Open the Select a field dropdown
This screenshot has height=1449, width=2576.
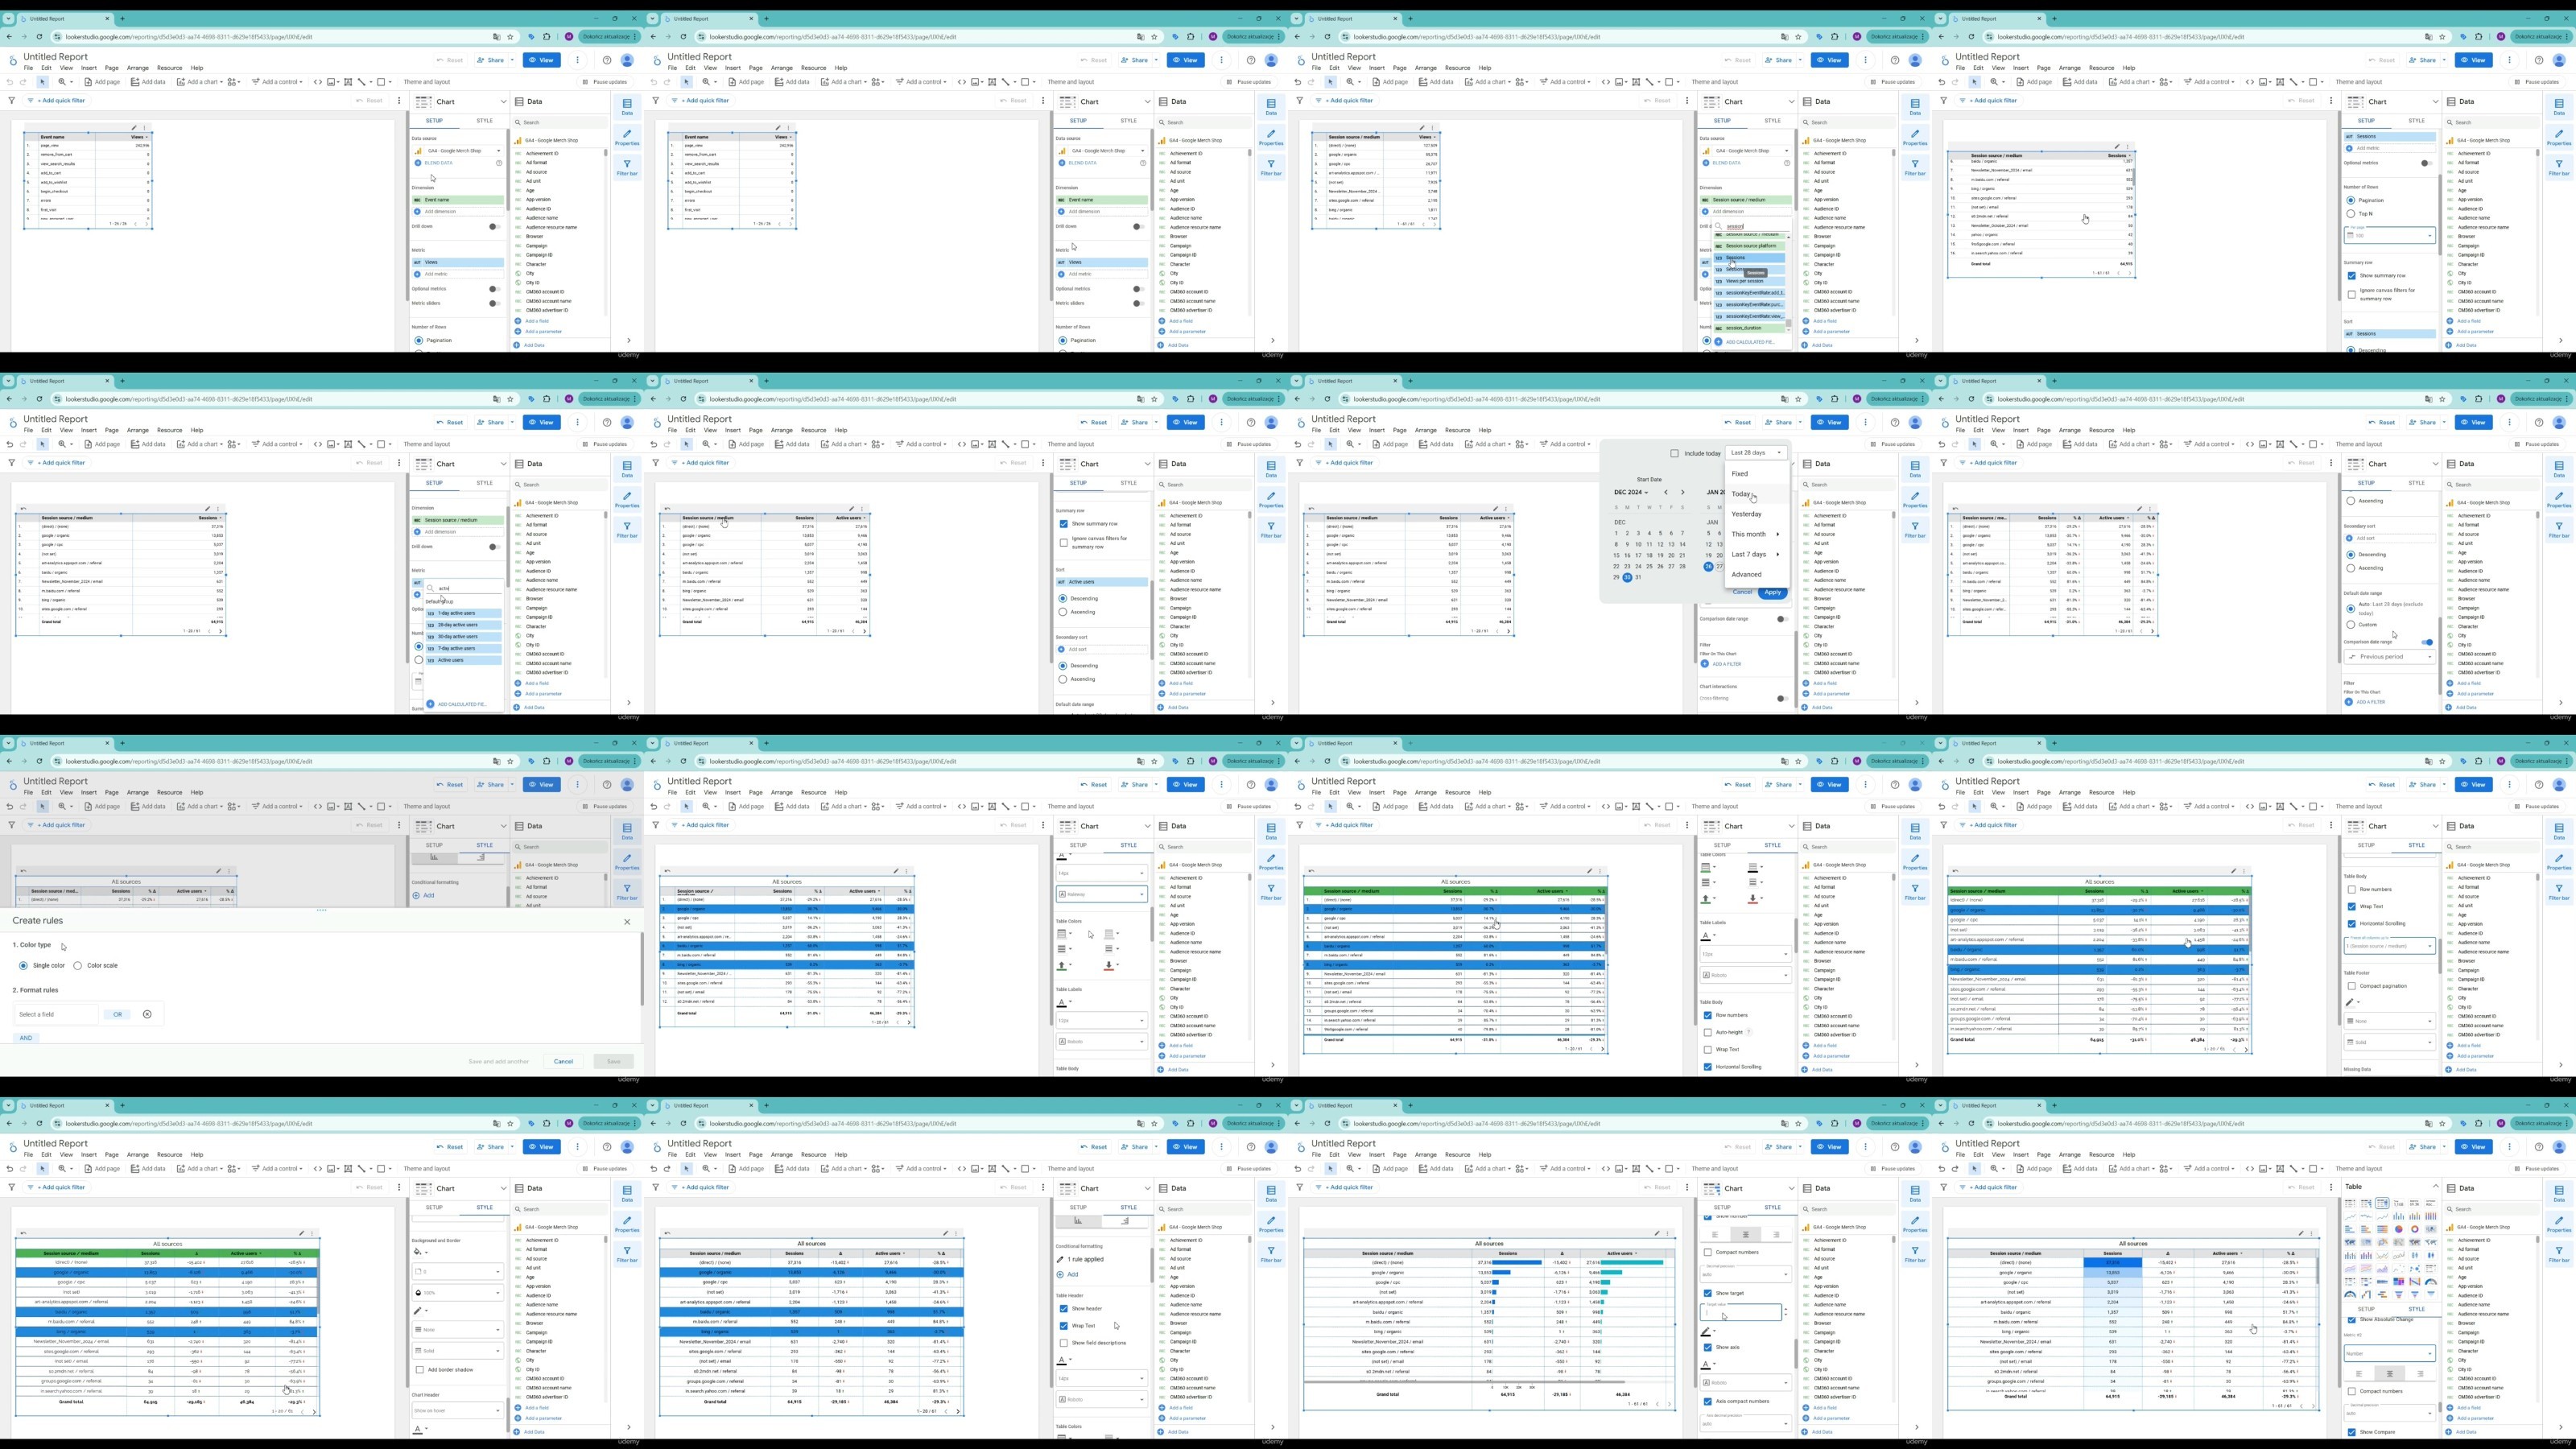pos(57,1015)
